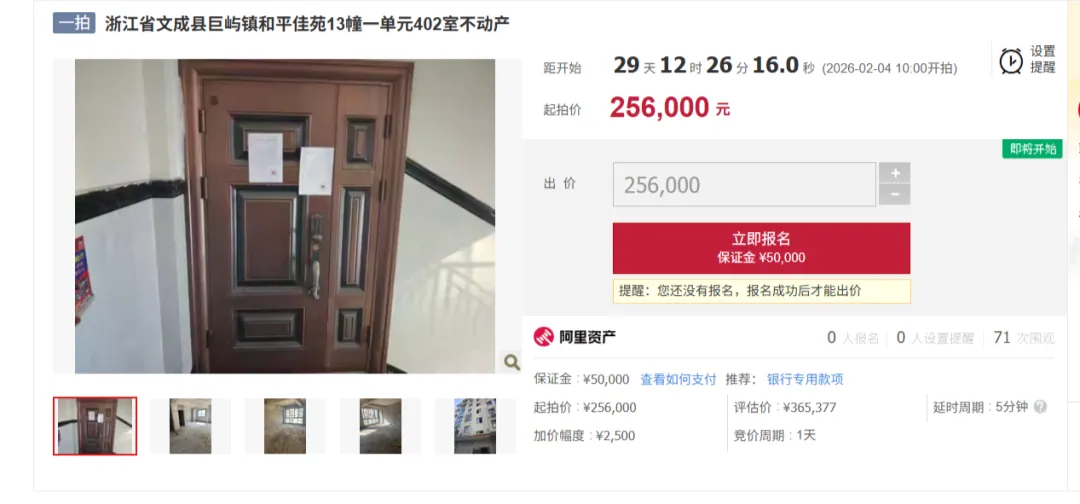Select the building exterior thumbnail

click(475, 426)
